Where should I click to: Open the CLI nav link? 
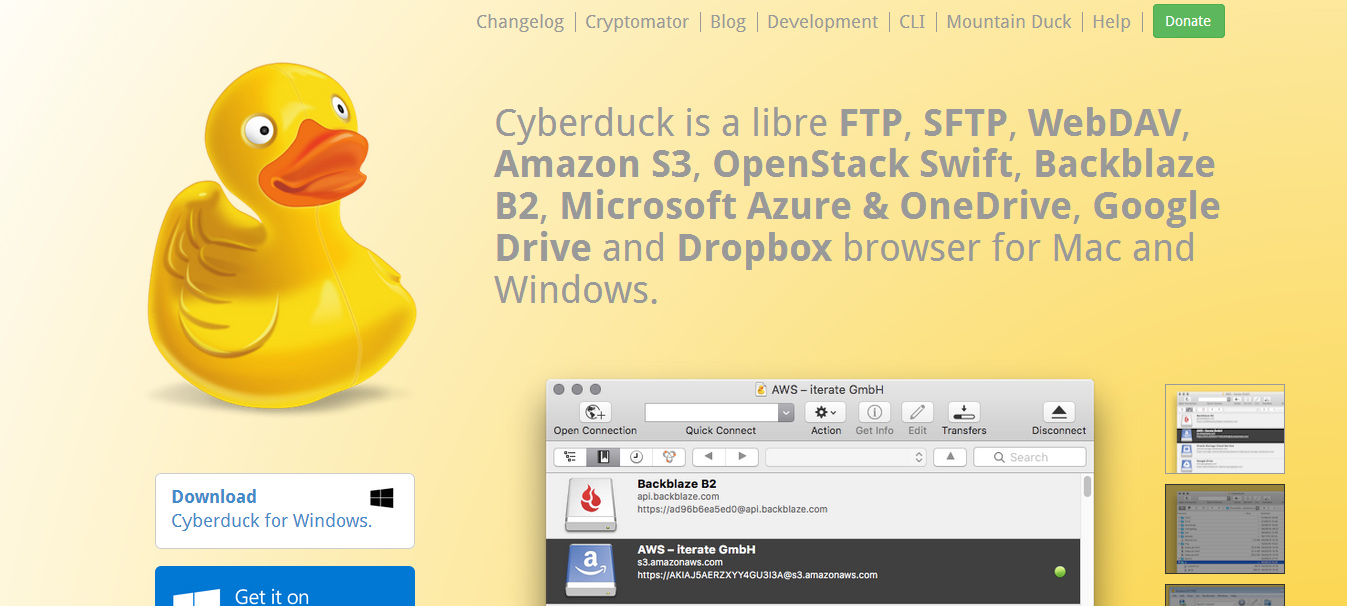[x=912, y=21]
